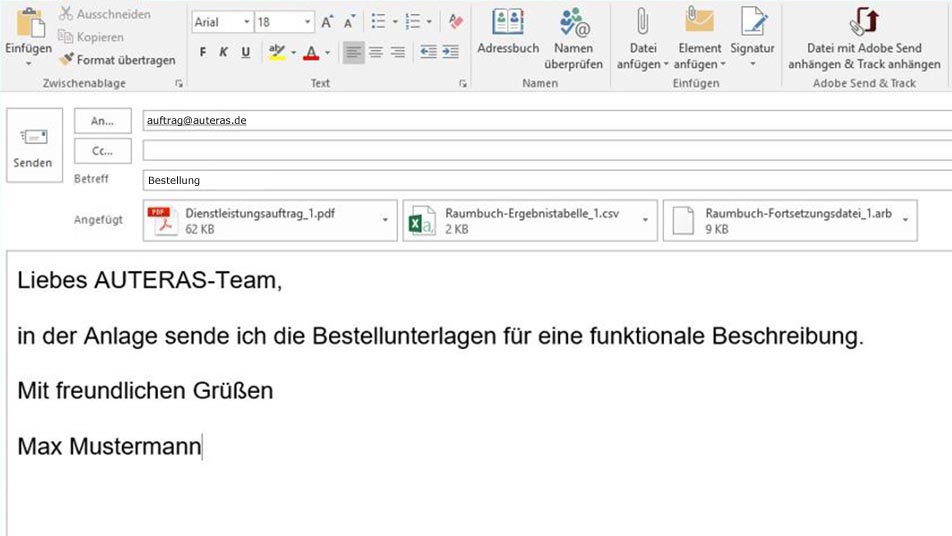Image resolution: width=952 pixels, height=536 pixels.
Task: Click into the Betreff subject field
Action: coord(540,180)
